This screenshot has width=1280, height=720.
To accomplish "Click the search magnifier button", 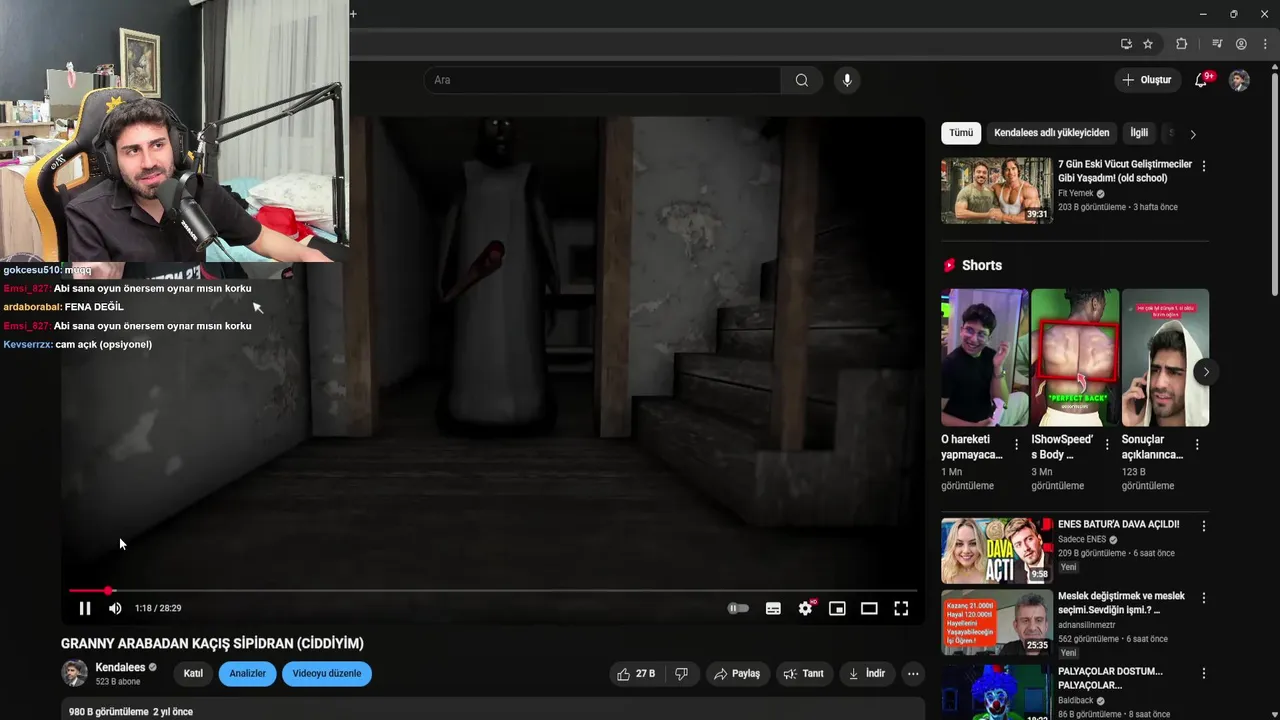I will (x=802, y=80).
